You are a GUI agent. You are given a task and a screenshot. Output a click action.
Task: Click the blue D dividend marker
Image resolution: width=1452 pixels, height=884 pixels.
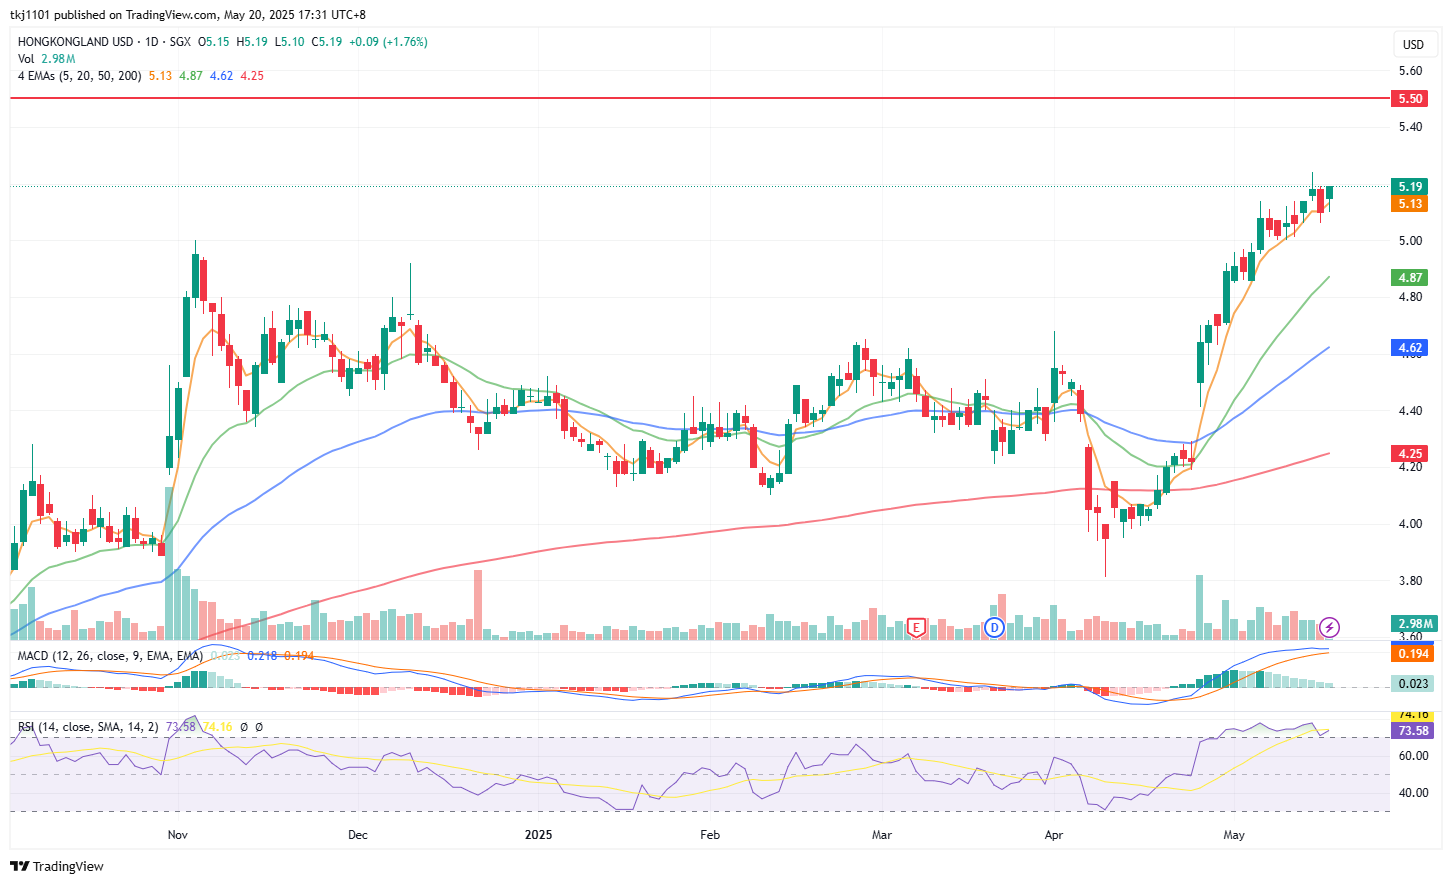[994, 627]
